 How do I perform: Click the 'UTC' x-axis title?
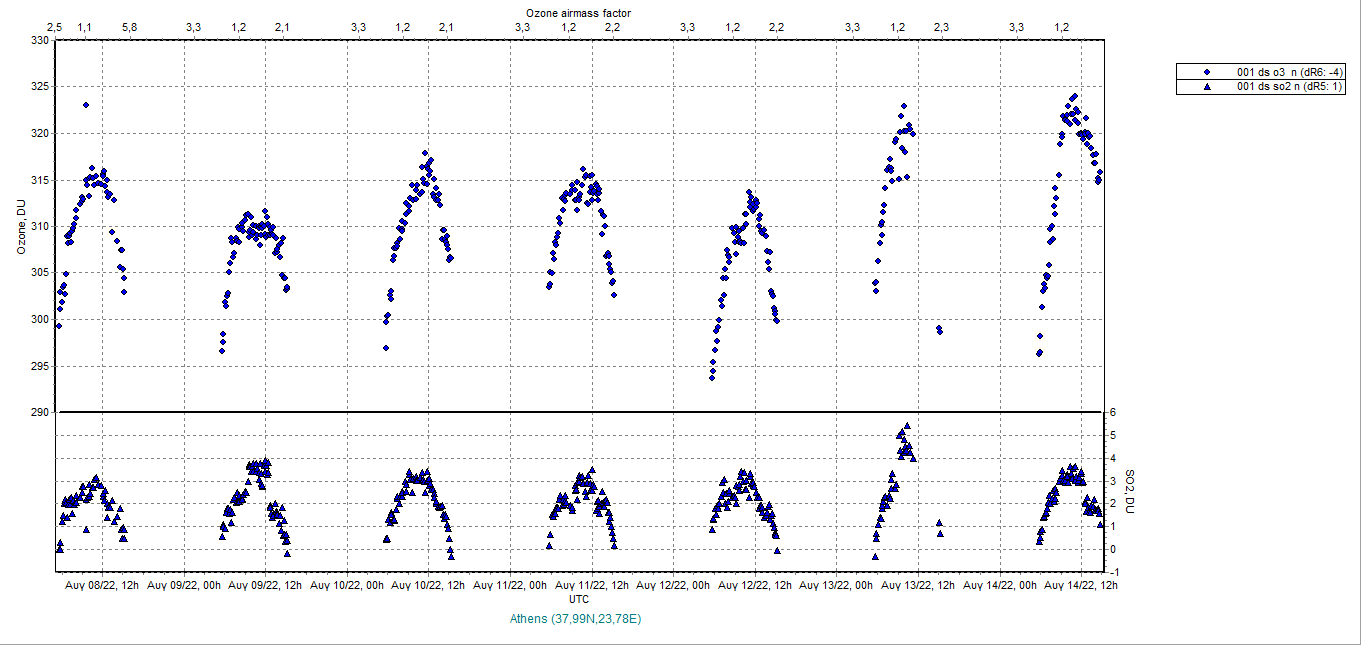tap(578, 599)
